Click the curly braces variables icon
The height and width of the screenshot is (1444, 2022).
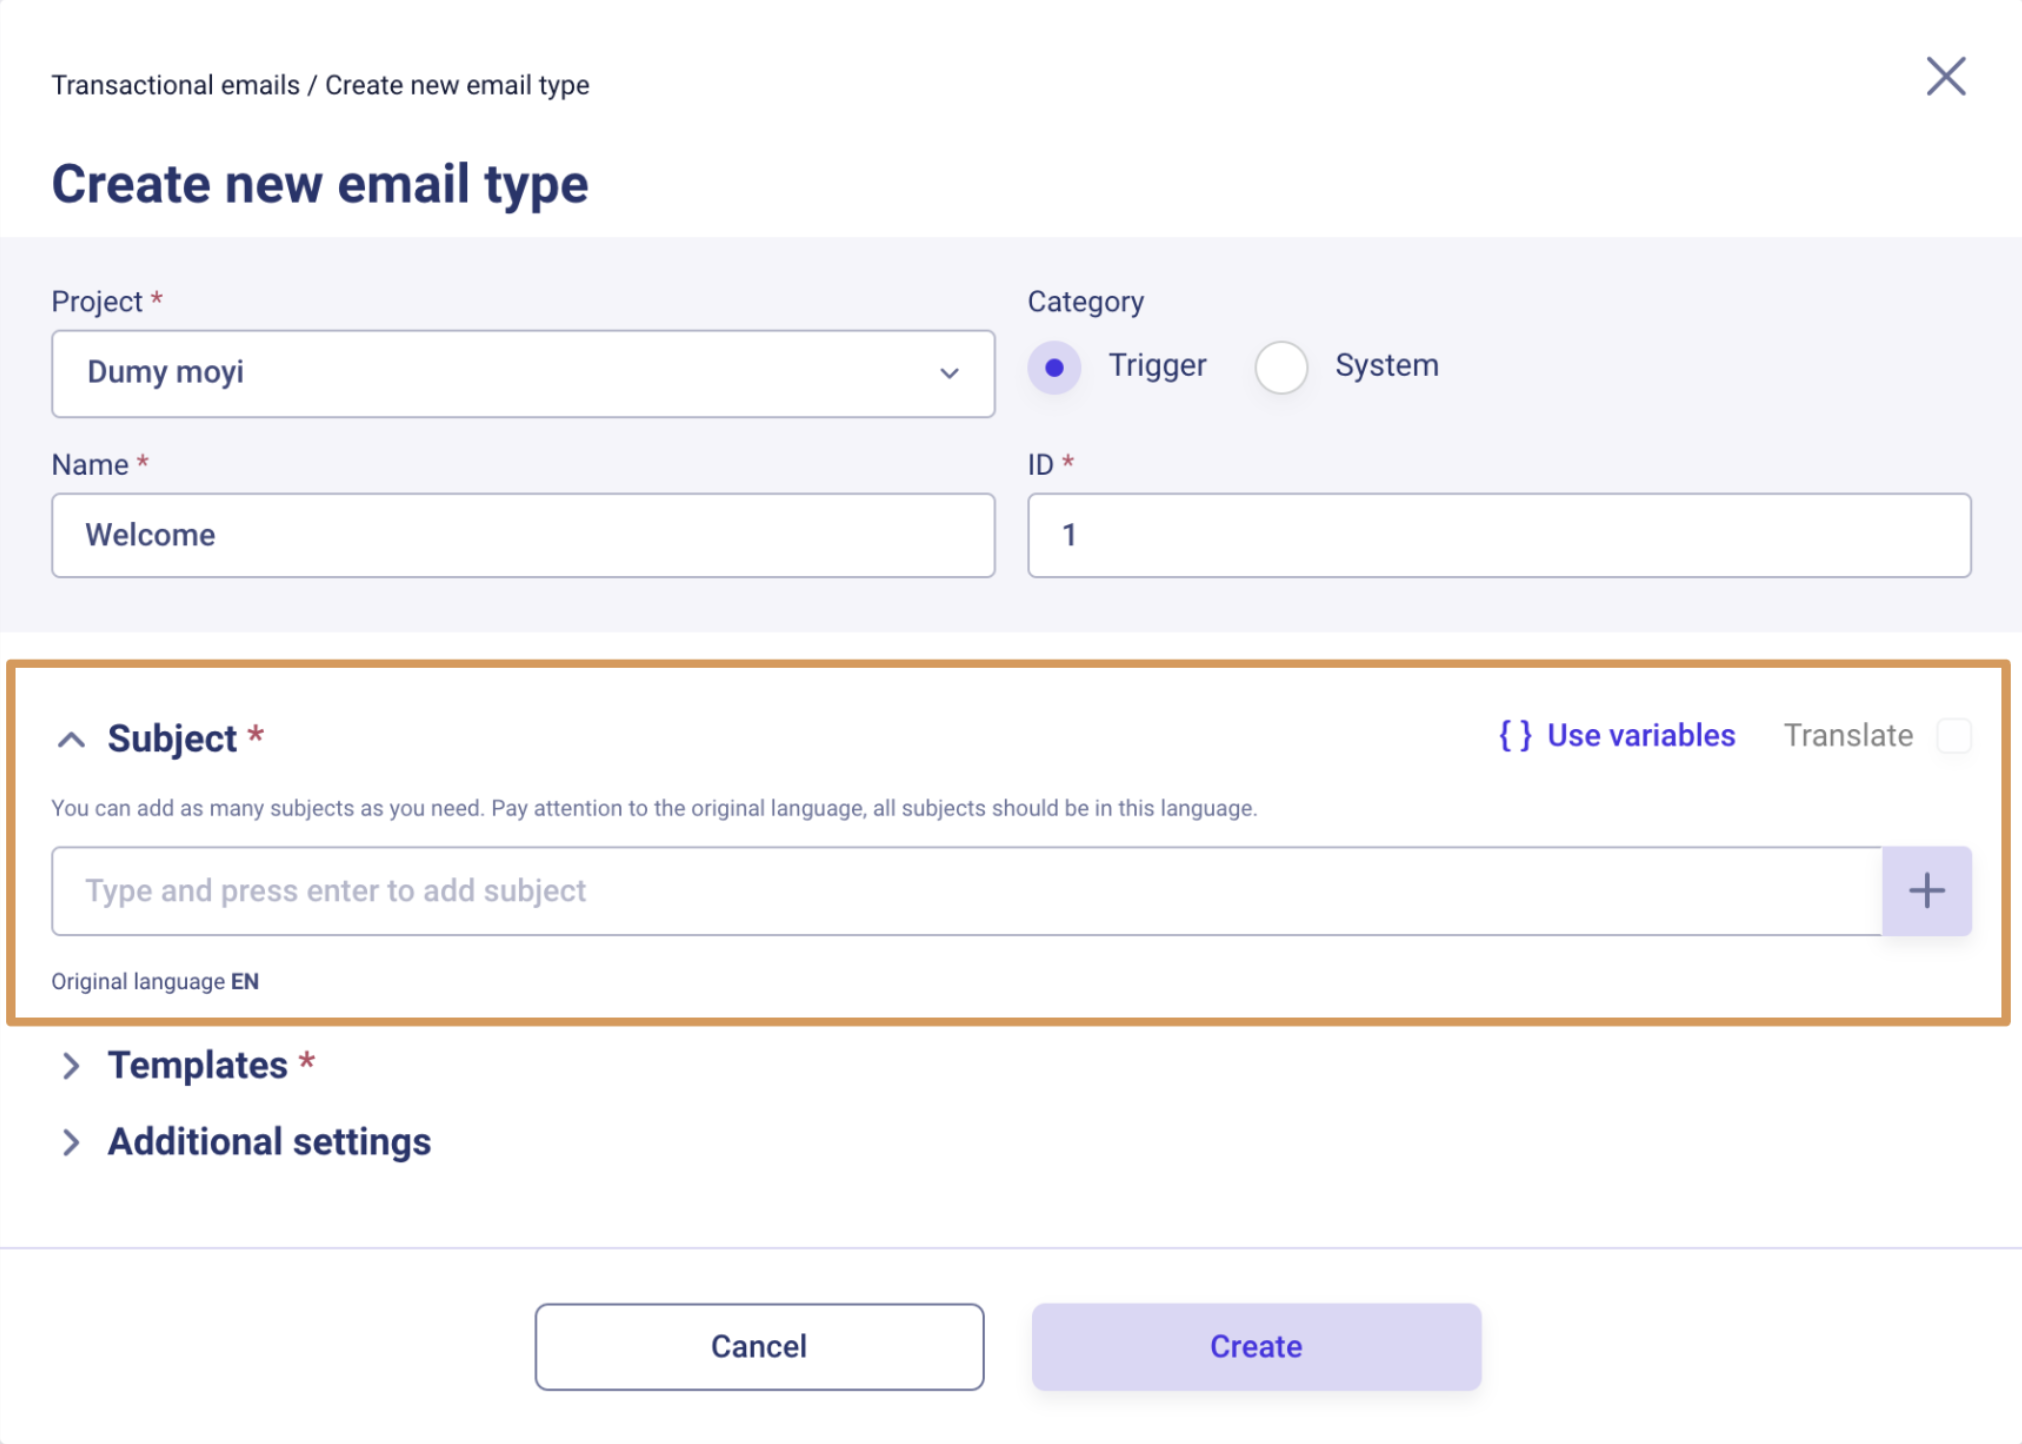coord(1514,736)
